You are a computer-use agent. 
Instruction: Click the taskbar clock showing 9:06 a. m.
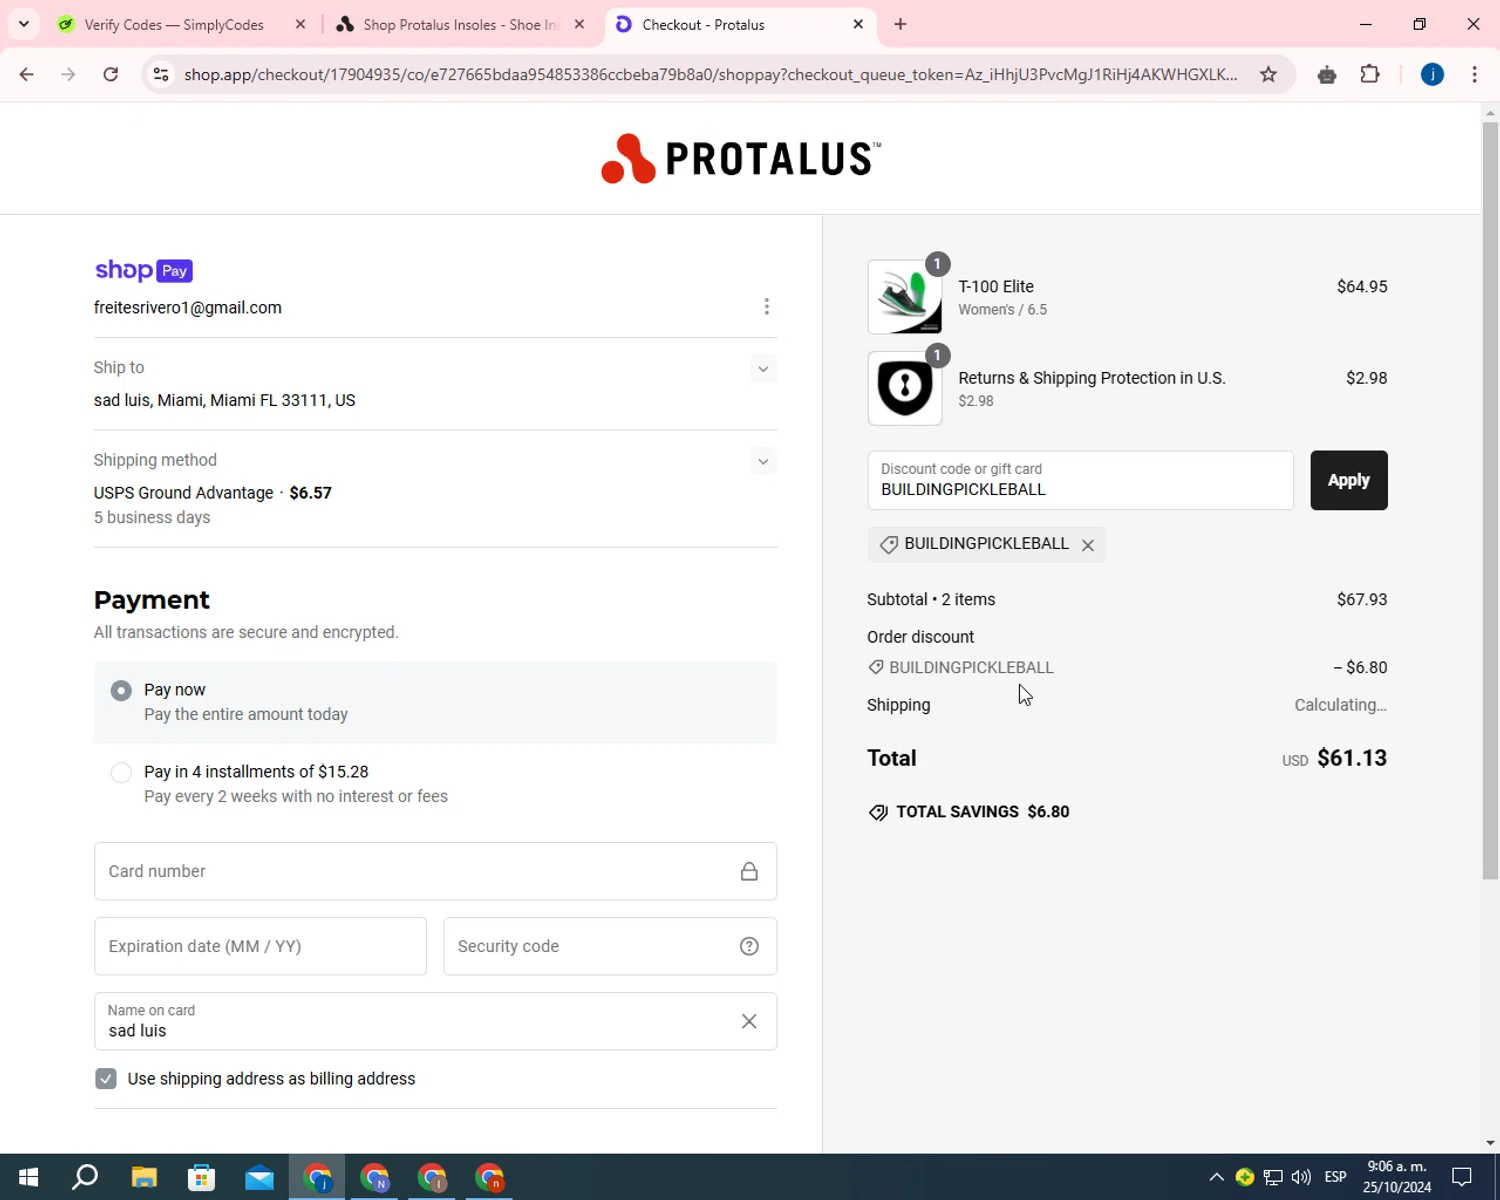pyautogui.click(x=1397, y=1177)
